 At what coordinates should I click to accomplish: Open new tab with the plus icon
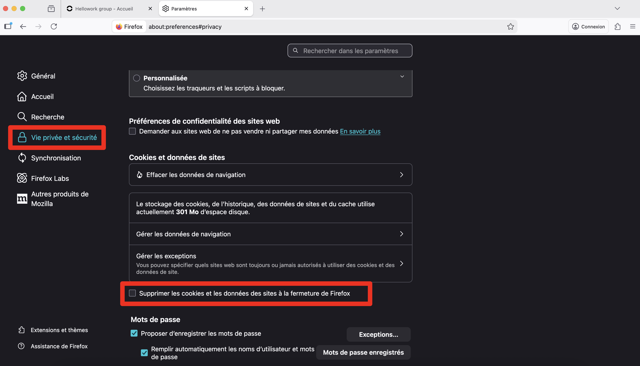(x=262, y=9)
